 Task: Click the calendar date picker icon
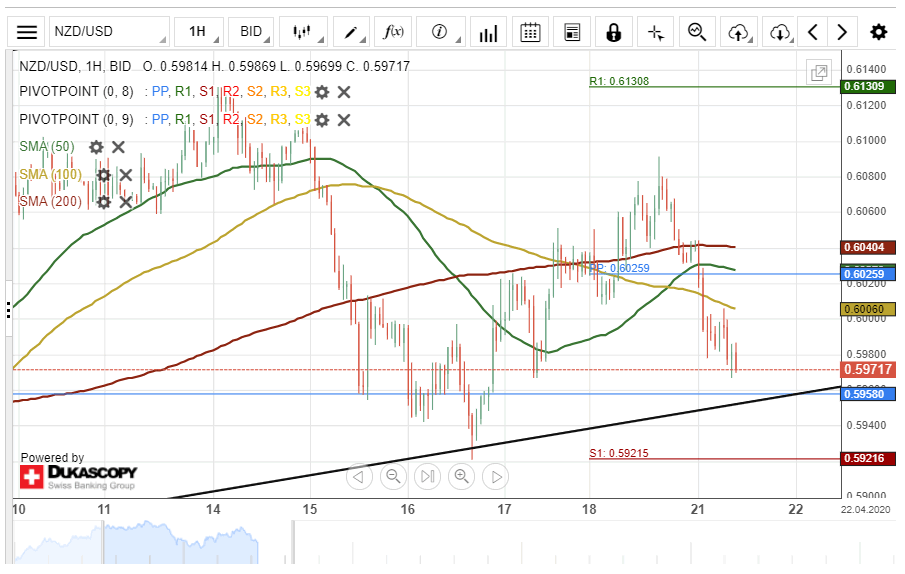(x=531, y=32)
